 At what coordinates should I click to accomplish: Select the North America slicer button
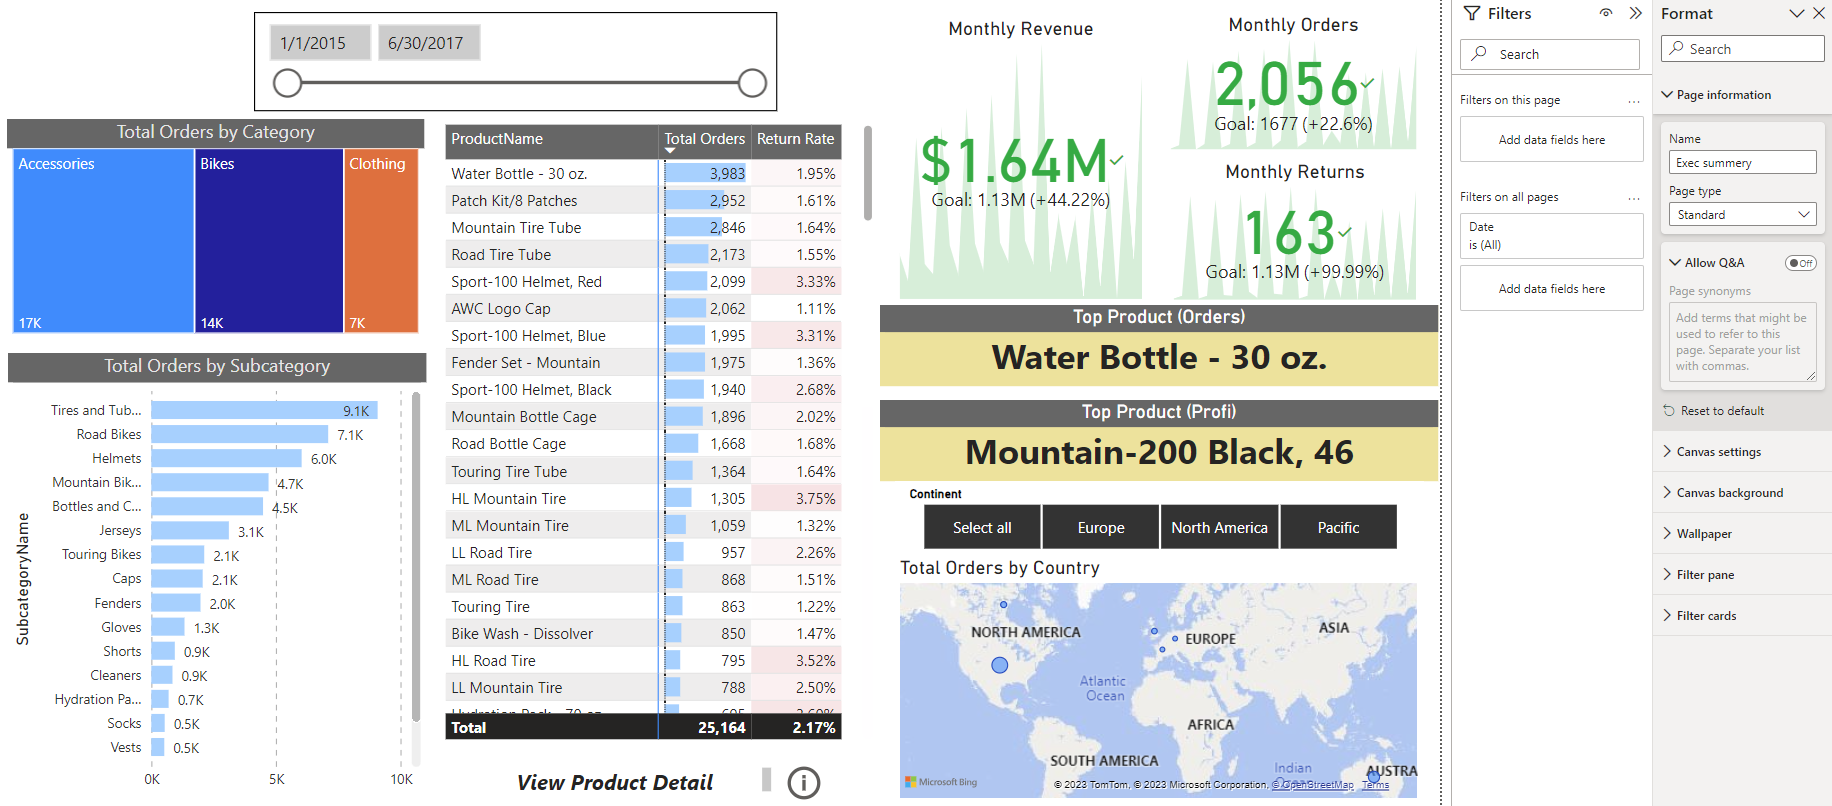click(1219, 527)
